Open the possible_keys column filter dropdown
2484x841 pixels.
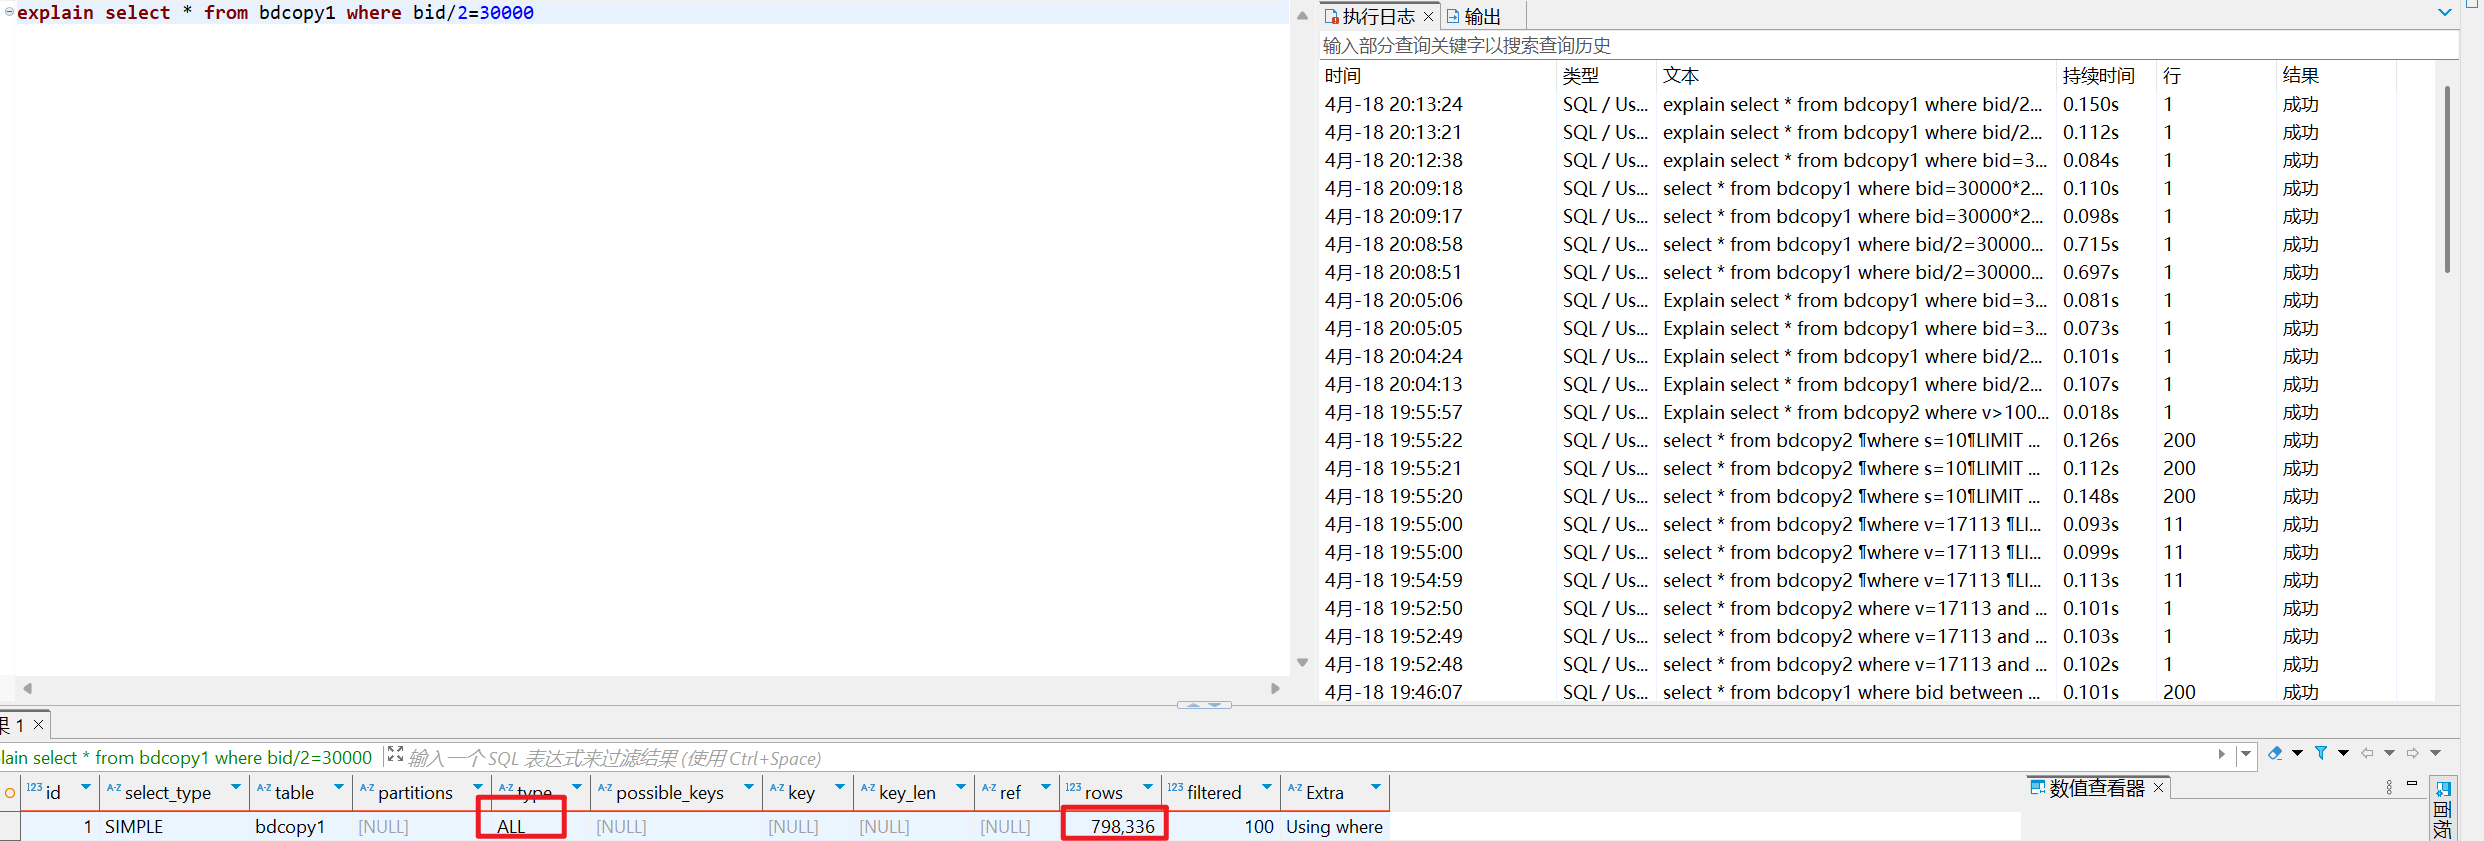[x=749, y=787]
